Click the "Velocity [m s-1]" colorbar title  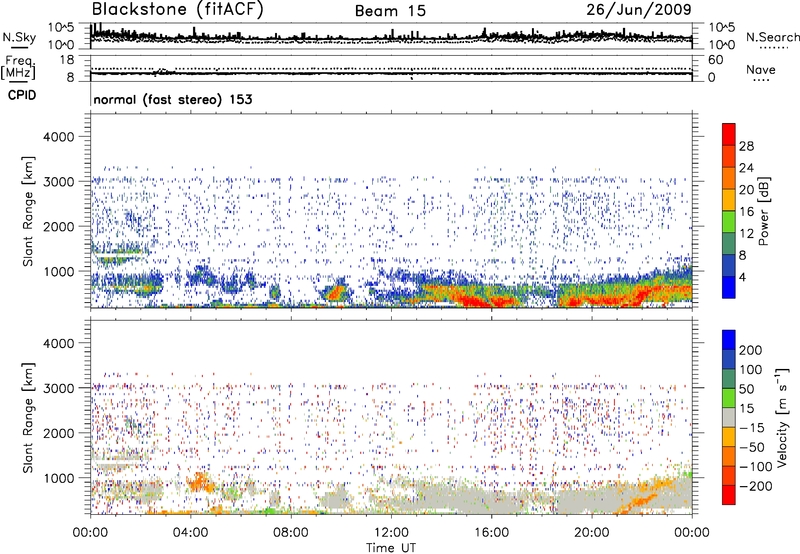(x=783, y=417)
